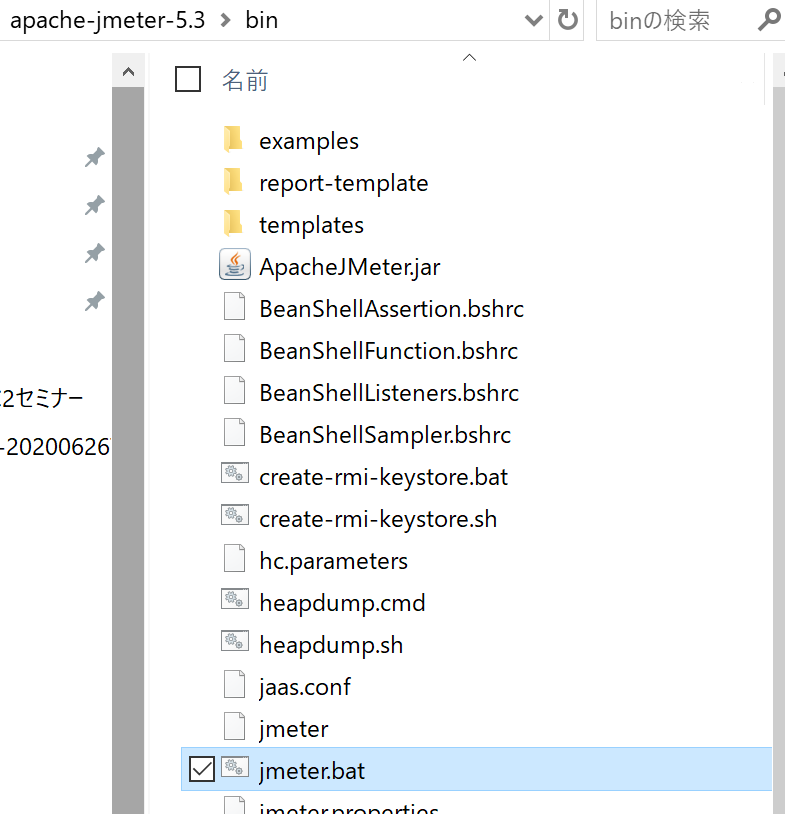Select the BeanShellSampler.bshrc file name
Screen dimensions: 785x814
click(385, 435)
